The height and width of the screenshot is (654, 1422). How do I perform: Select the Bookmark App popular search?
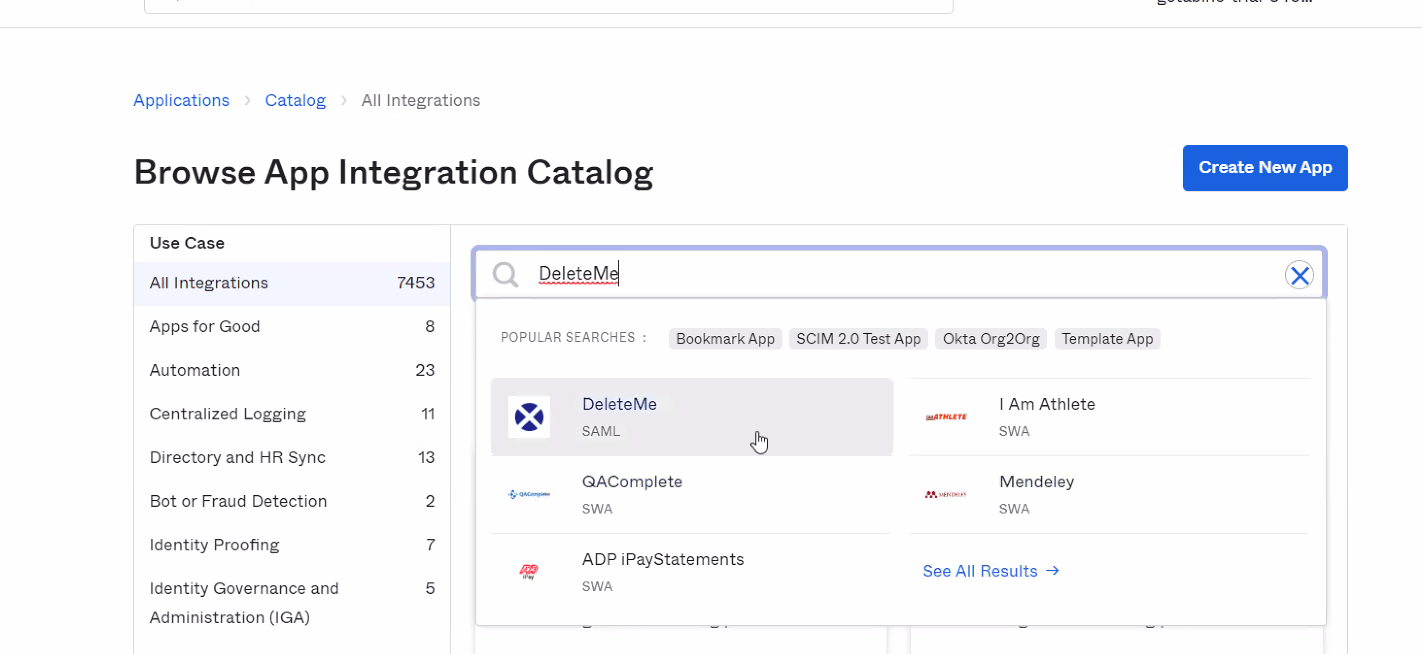[725, 339]
